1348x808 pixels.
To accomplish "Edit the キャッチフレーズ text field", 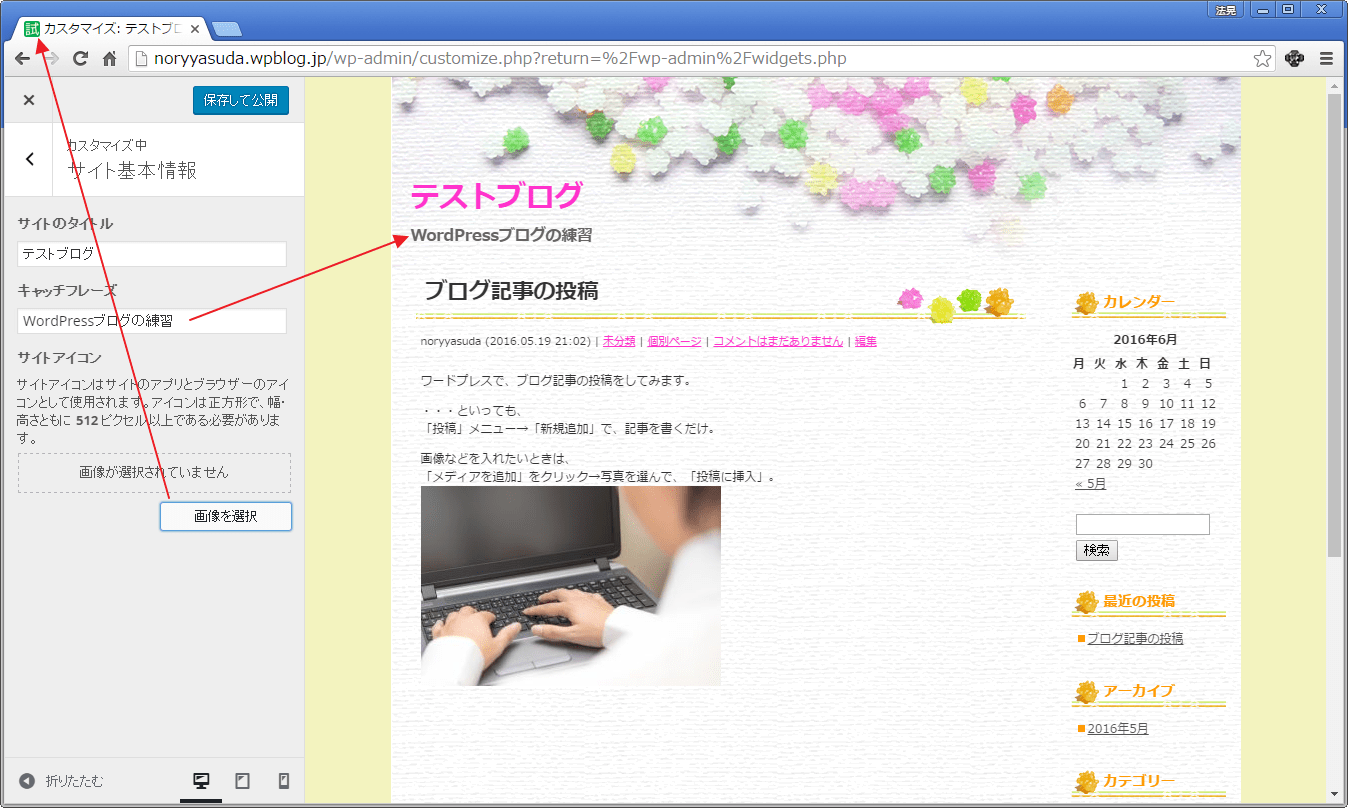I will click(x=152, y=321).
